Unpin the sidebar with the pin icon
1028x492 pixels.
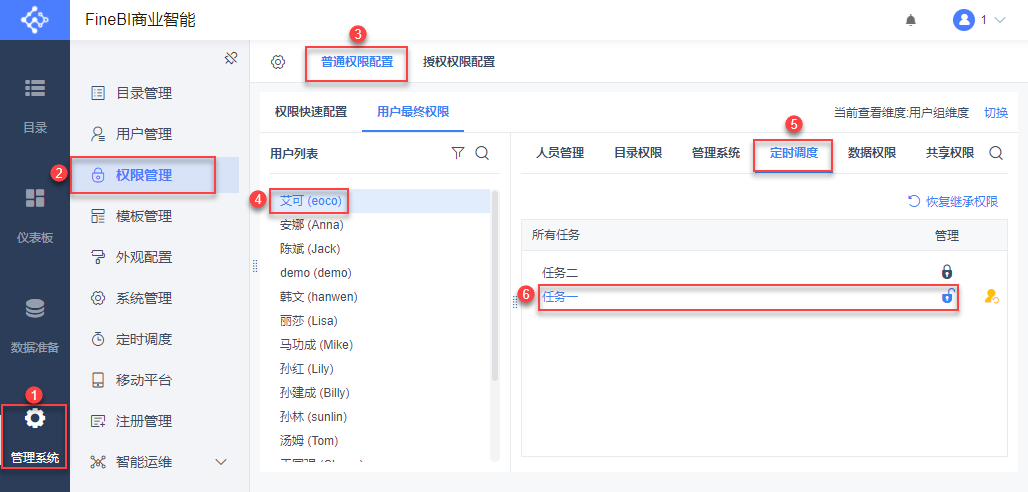230,58
